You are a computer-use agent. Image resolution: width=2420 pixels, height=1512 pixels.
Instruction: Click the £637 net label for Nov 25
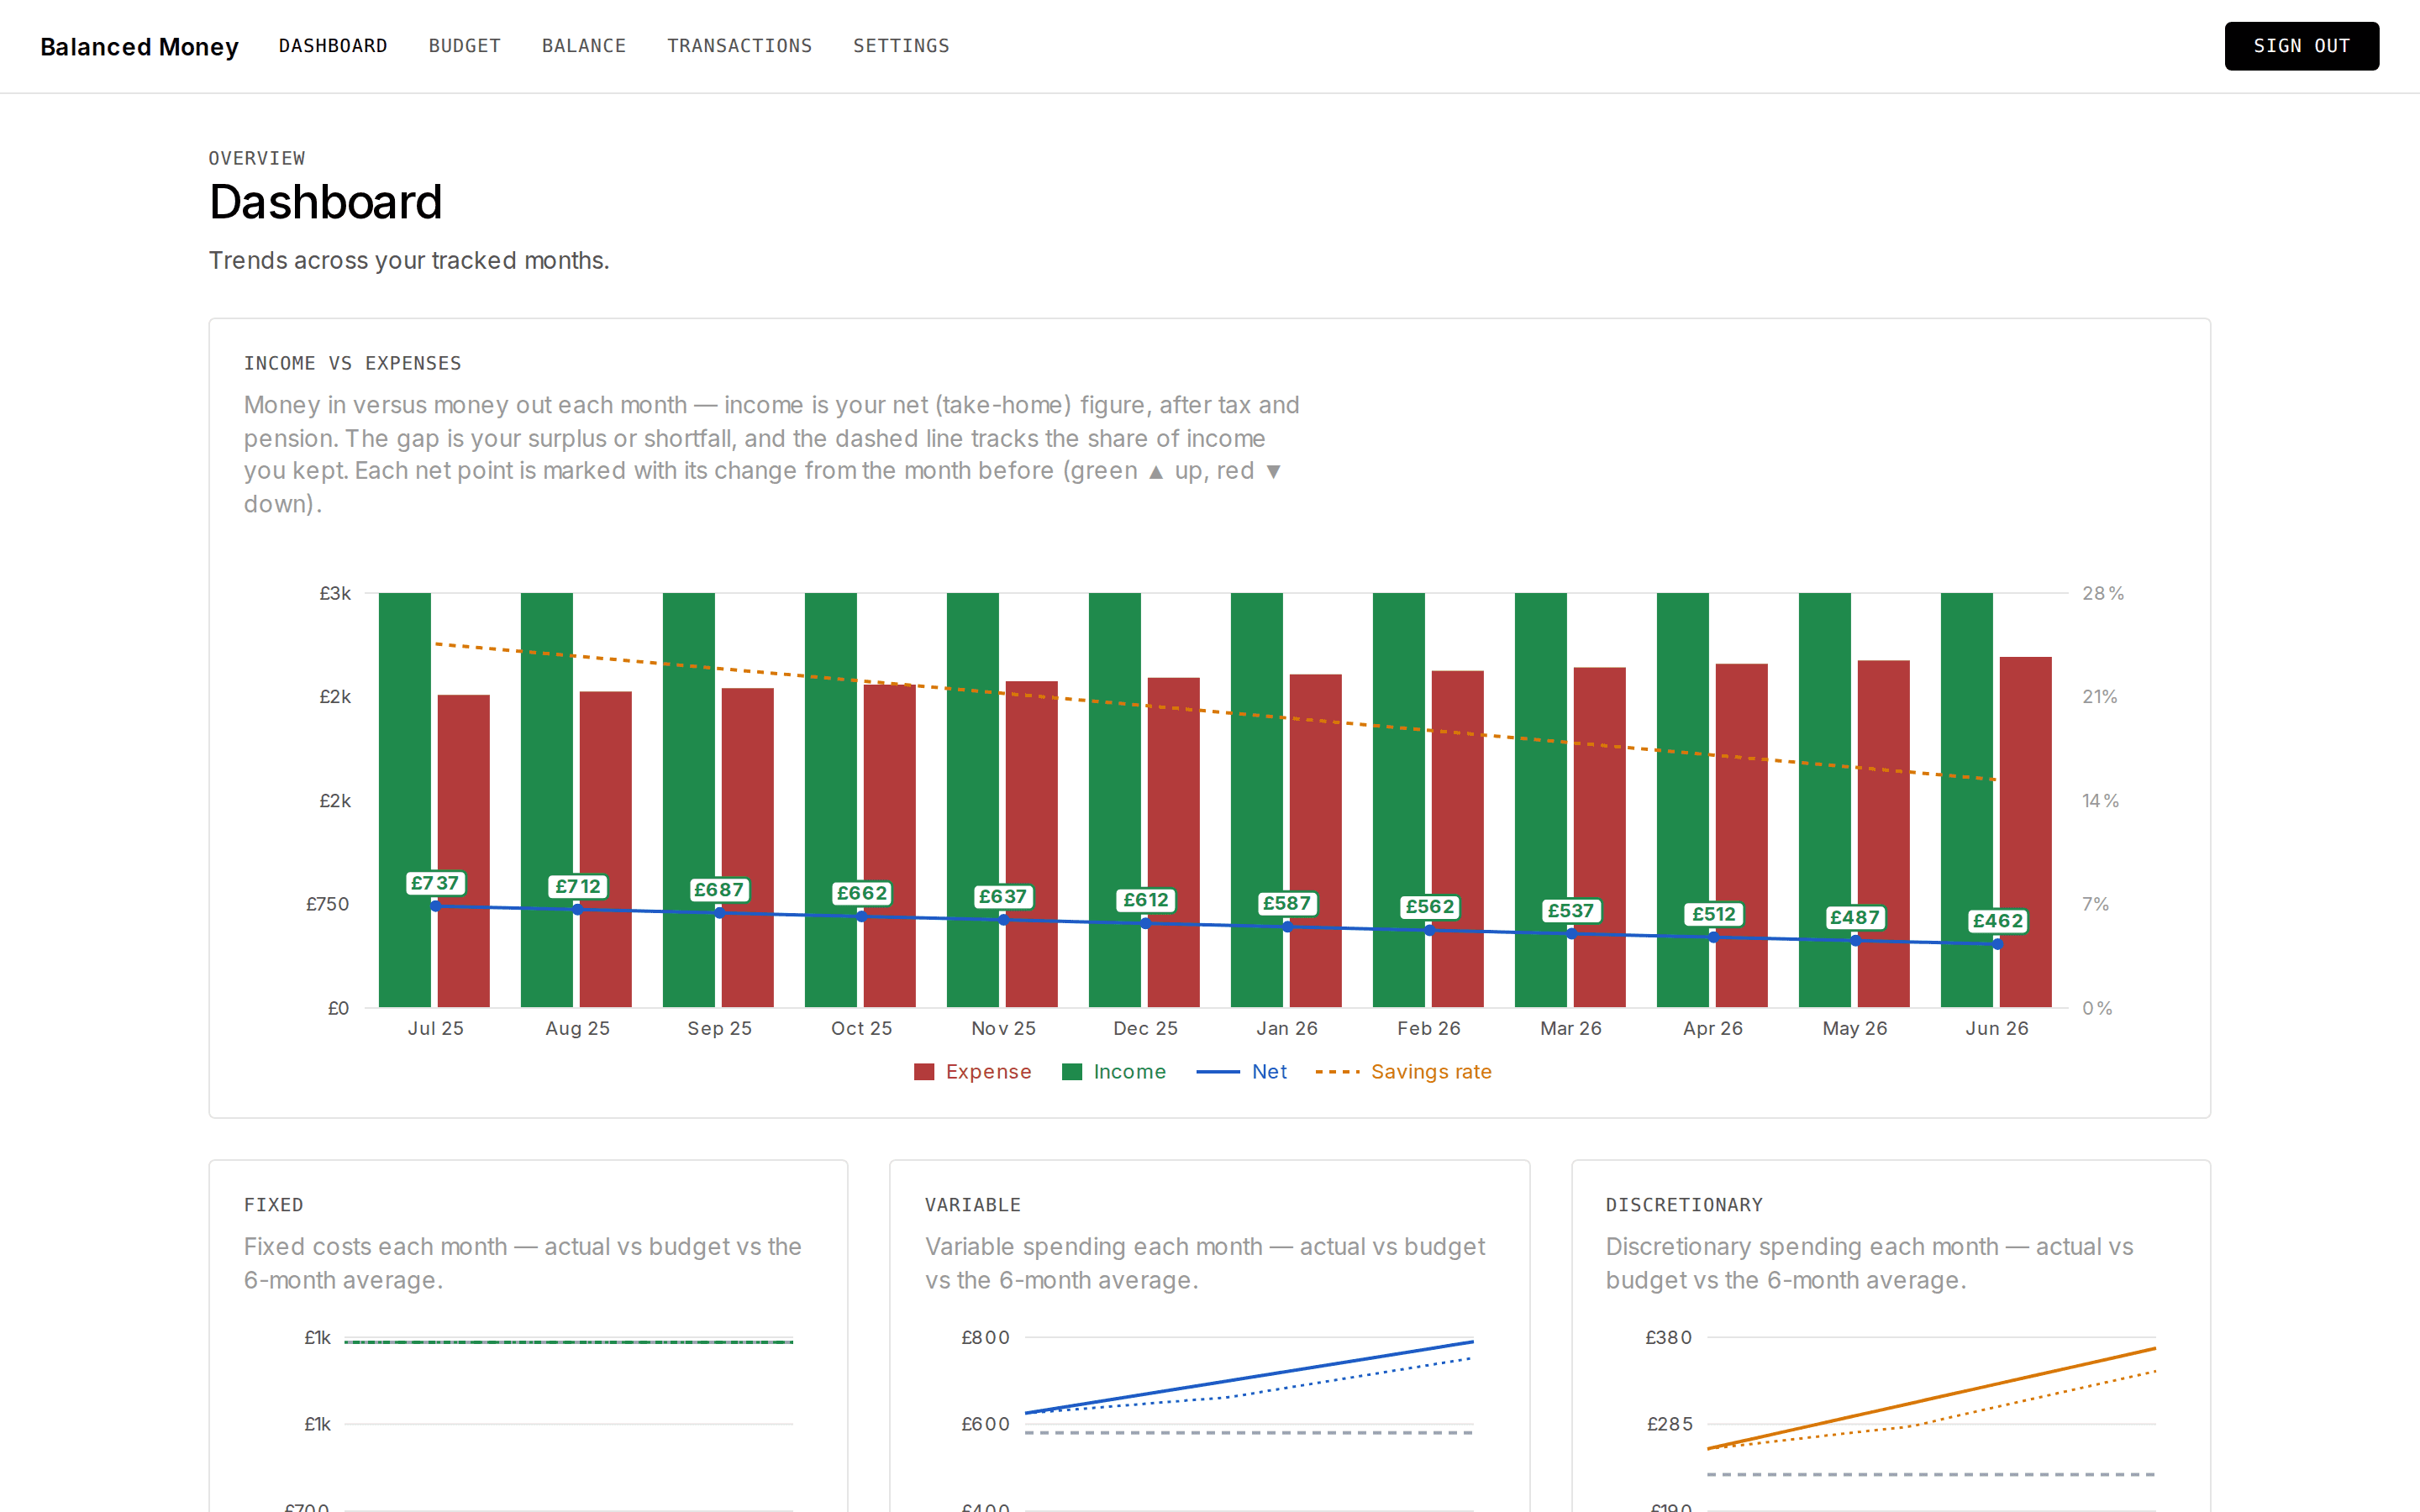click(x=1003, y=897)
